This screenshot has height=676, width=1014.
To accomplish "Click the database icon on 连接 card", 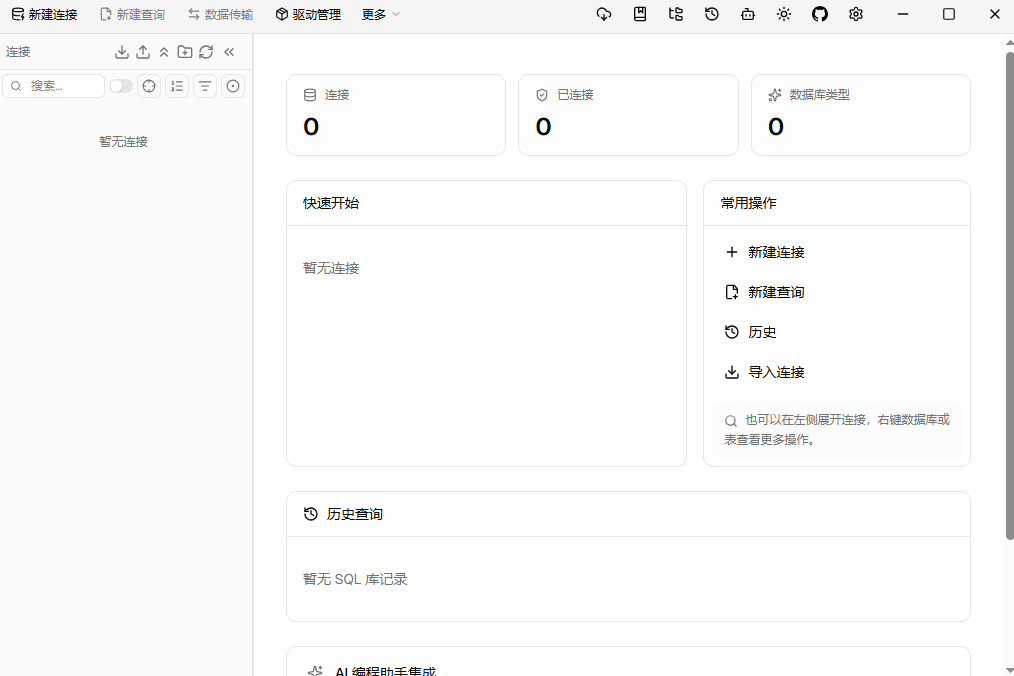I will 310,95.
